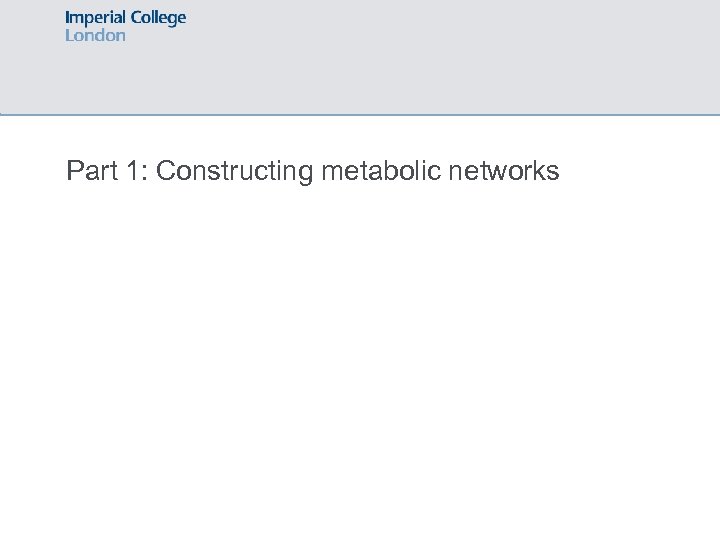Screen dimensions: 720x540
Task: Select the slide title text line
Action: tap(312, 172)
